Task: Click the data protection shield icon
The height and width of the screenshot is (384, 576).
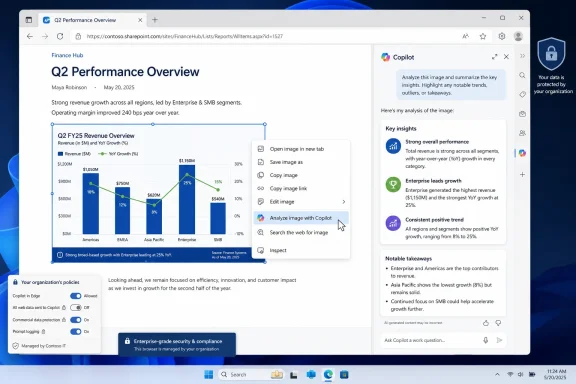Action: click(551, 54)
